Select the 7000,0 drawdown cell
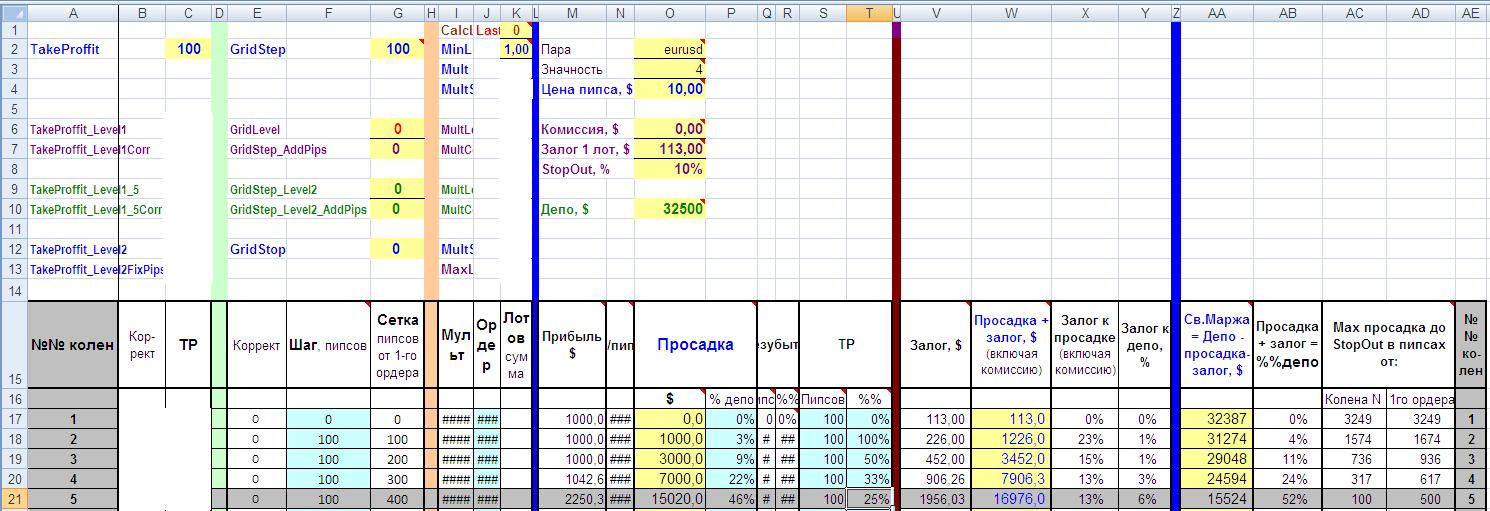1490x511 pixels. [669, 479]
